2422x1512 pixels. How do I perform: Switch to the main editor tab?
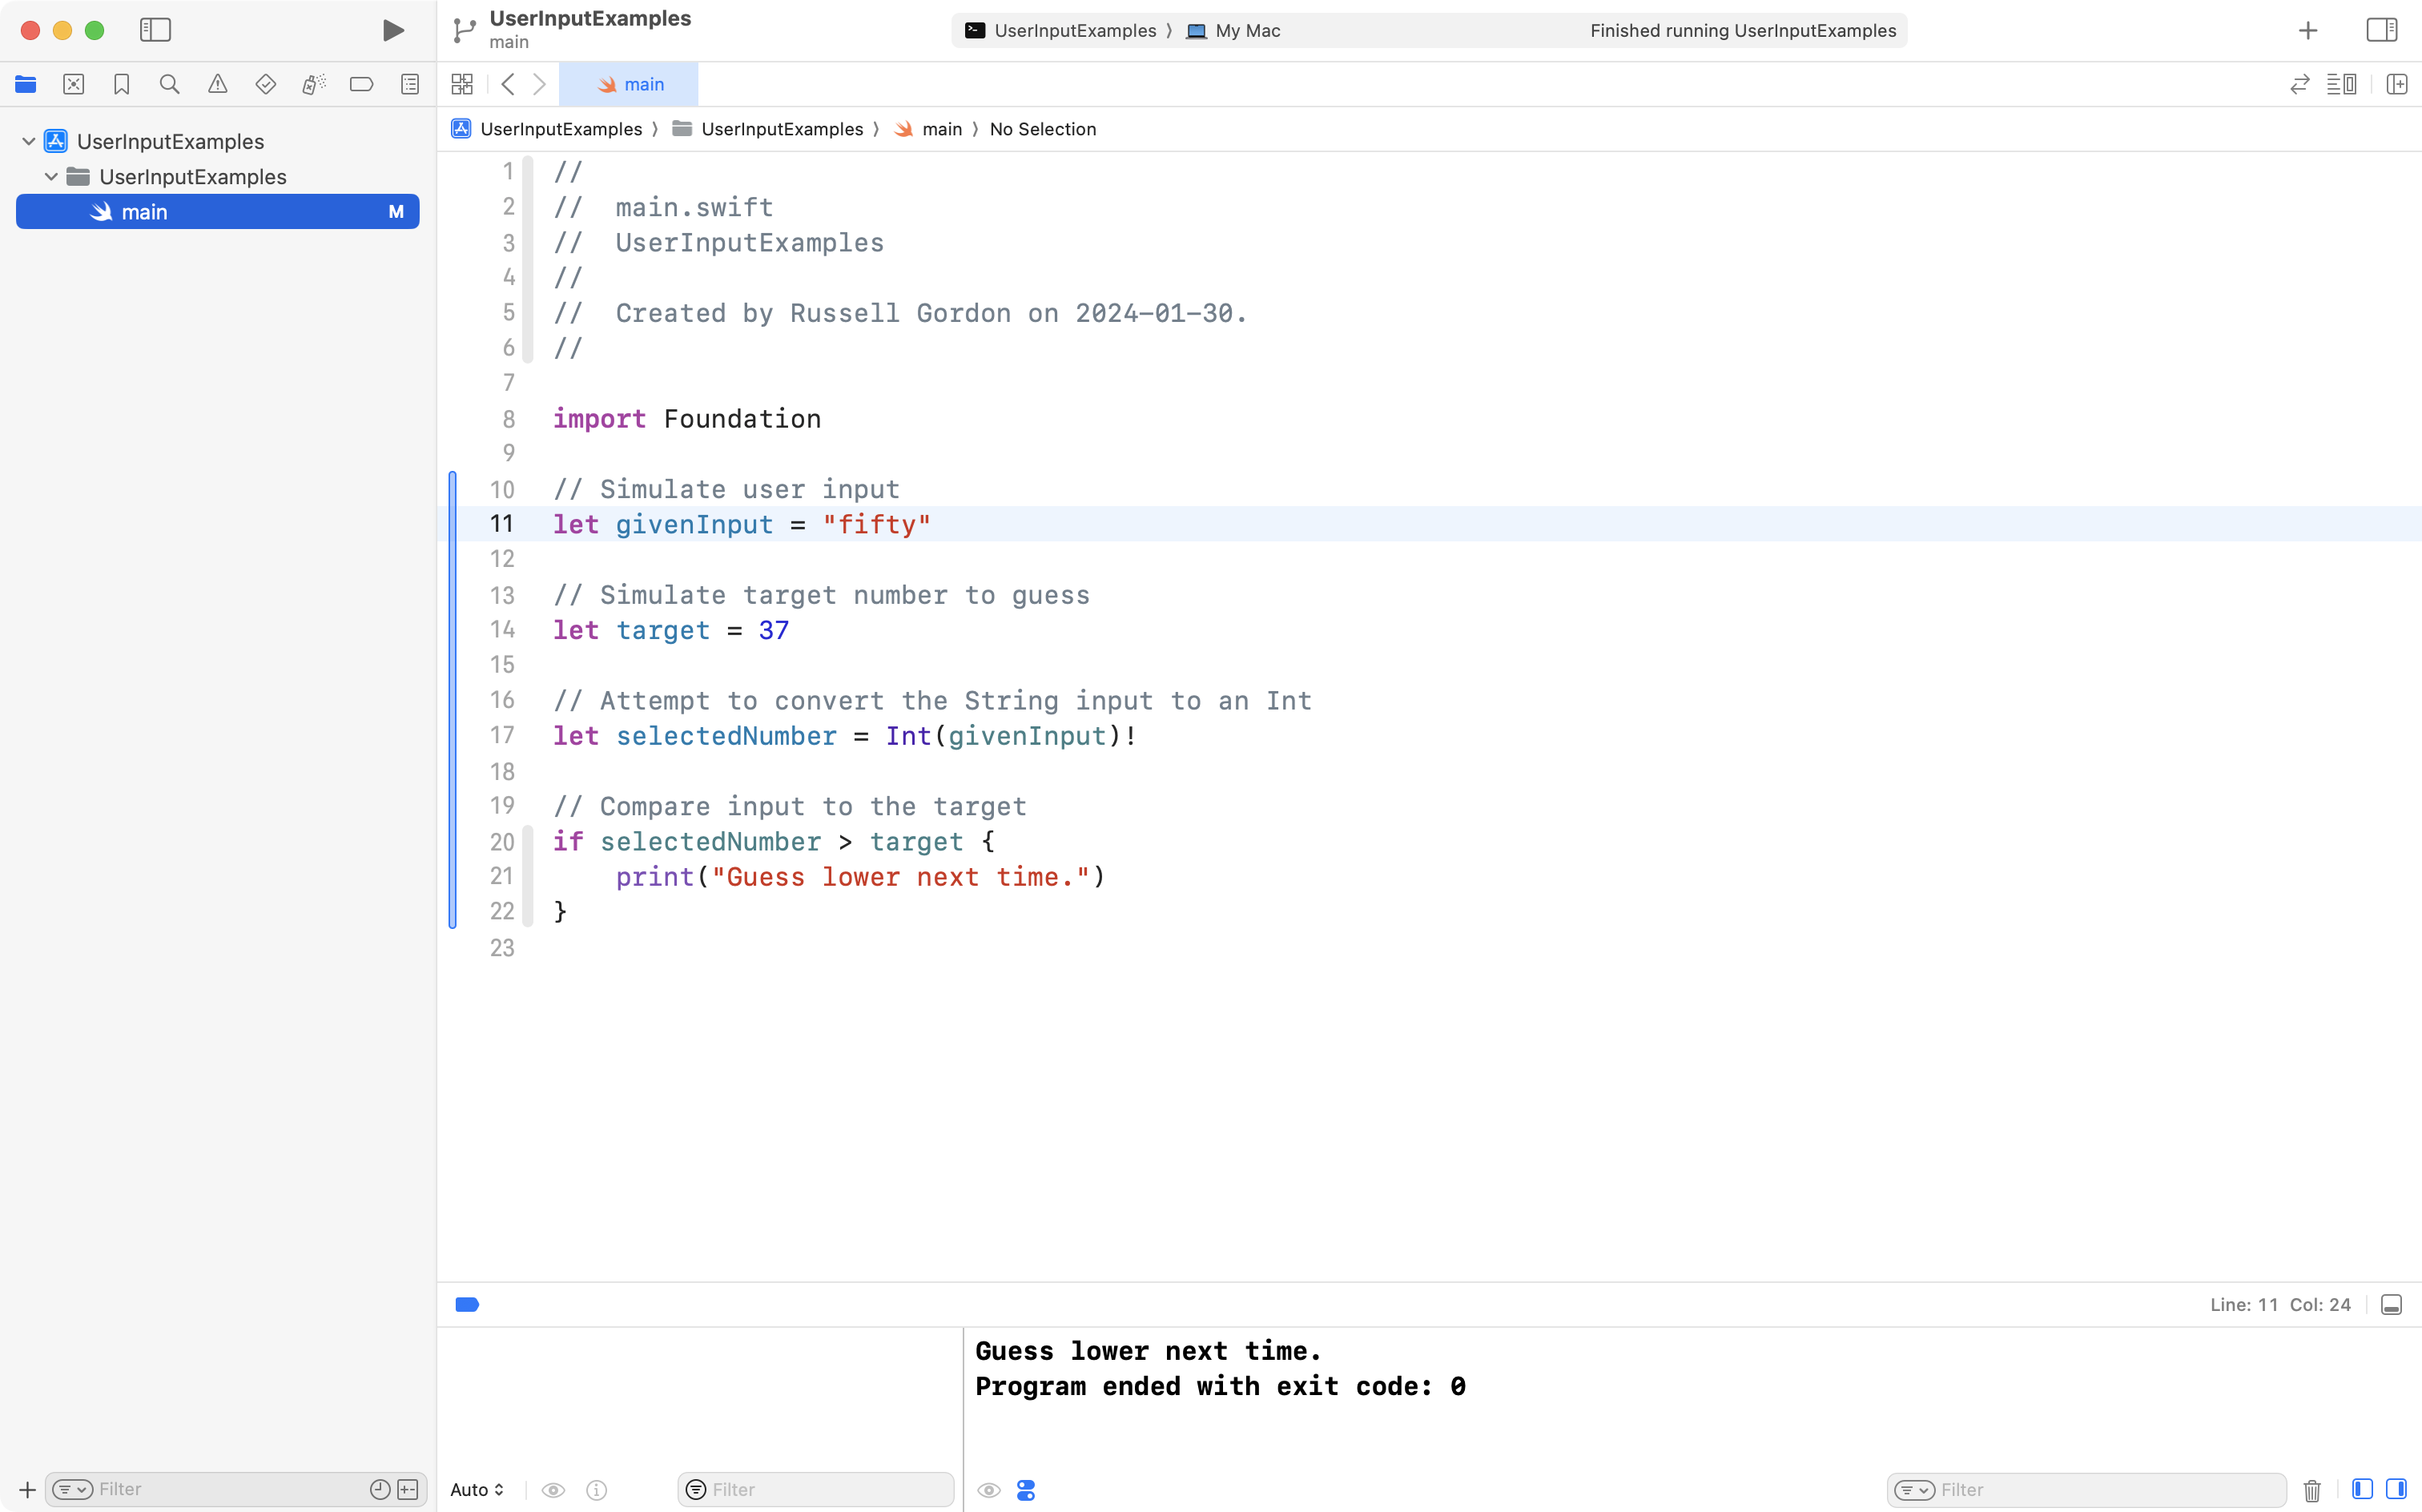[631, 84]
